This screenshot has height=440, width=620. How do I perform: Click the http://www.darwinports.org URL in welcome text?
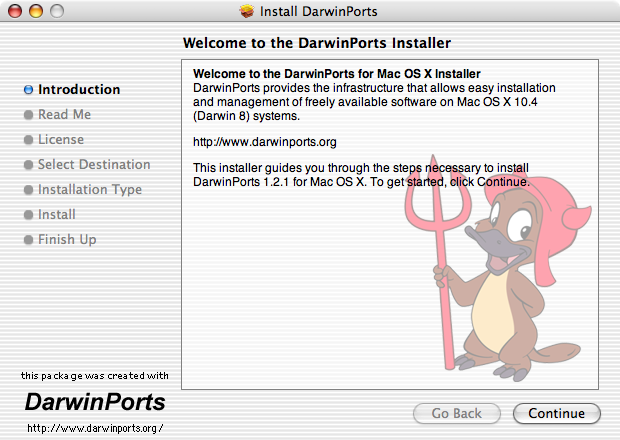click(x=265, y=142)
